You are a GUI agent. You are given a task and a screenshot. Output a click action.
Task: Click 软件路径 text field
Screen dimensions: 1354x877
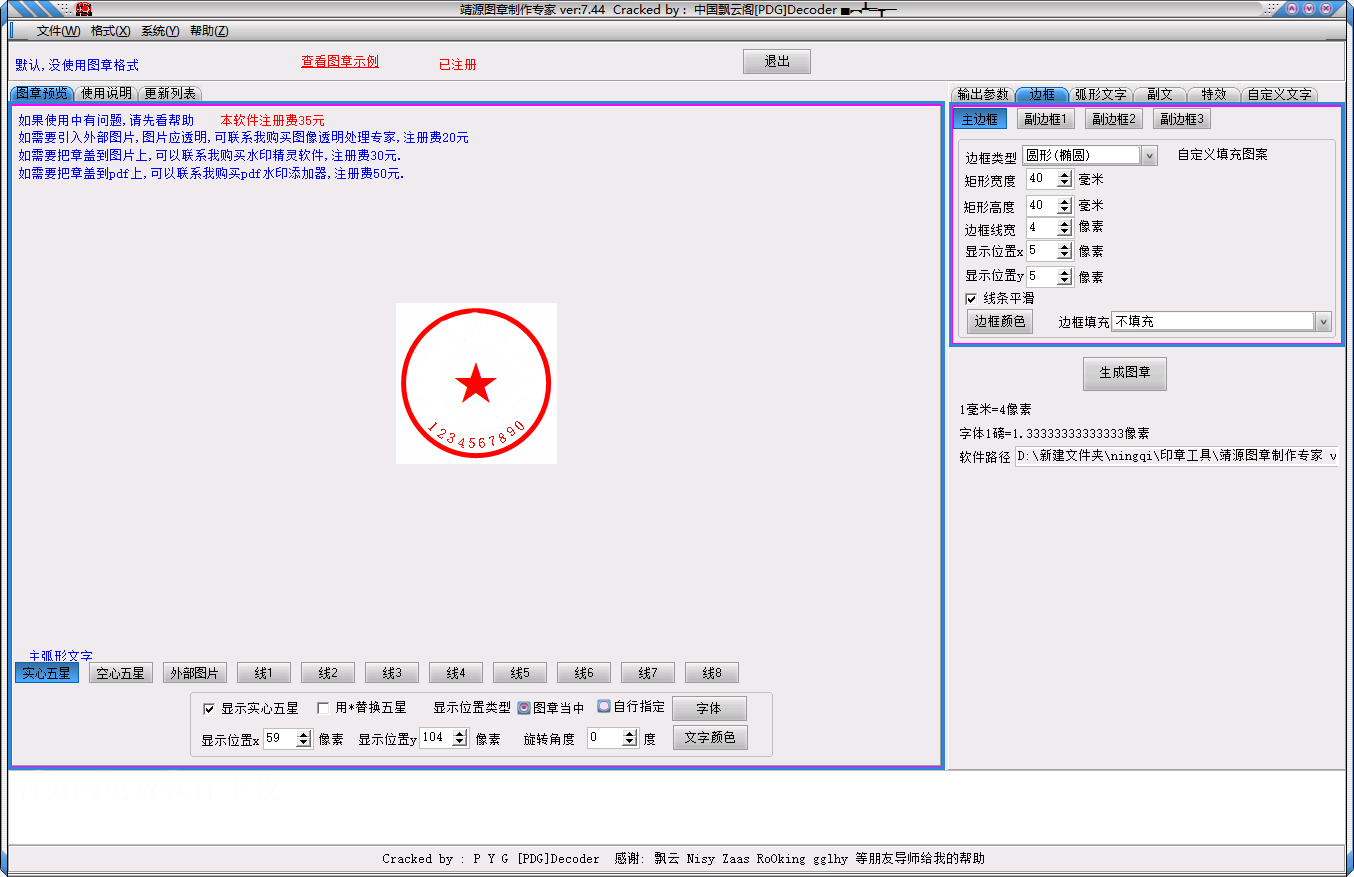[x=1176, y=456]
